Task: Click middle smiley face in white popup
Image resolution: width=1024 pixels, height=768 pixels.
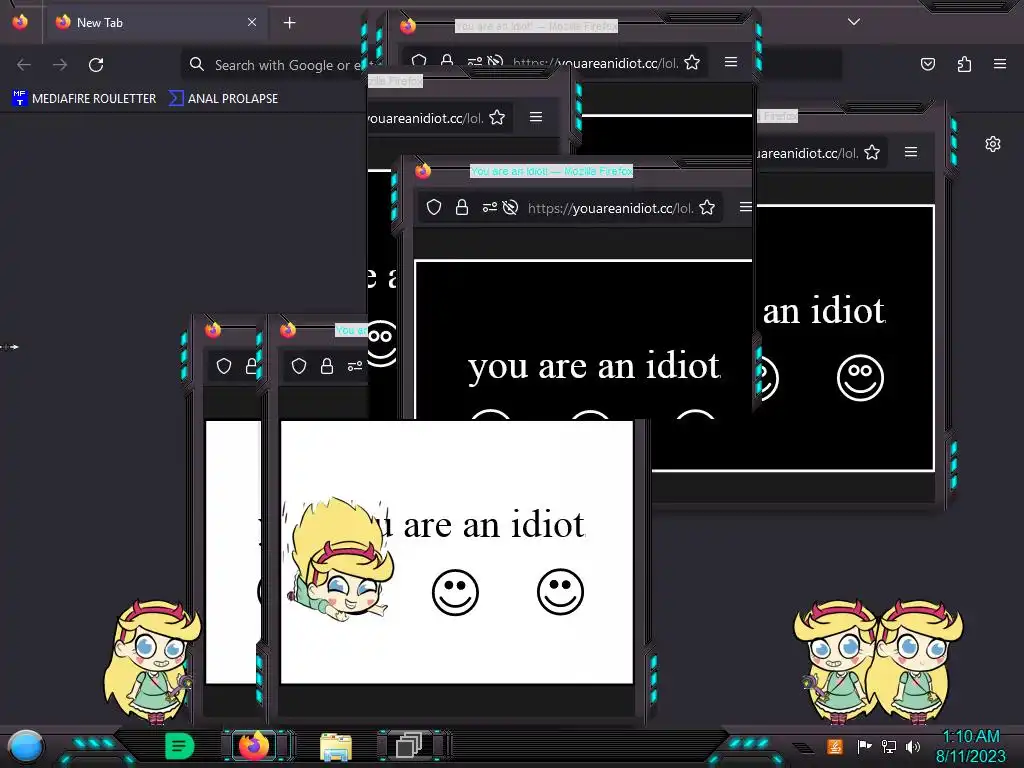Action: (x=455, y=592)
